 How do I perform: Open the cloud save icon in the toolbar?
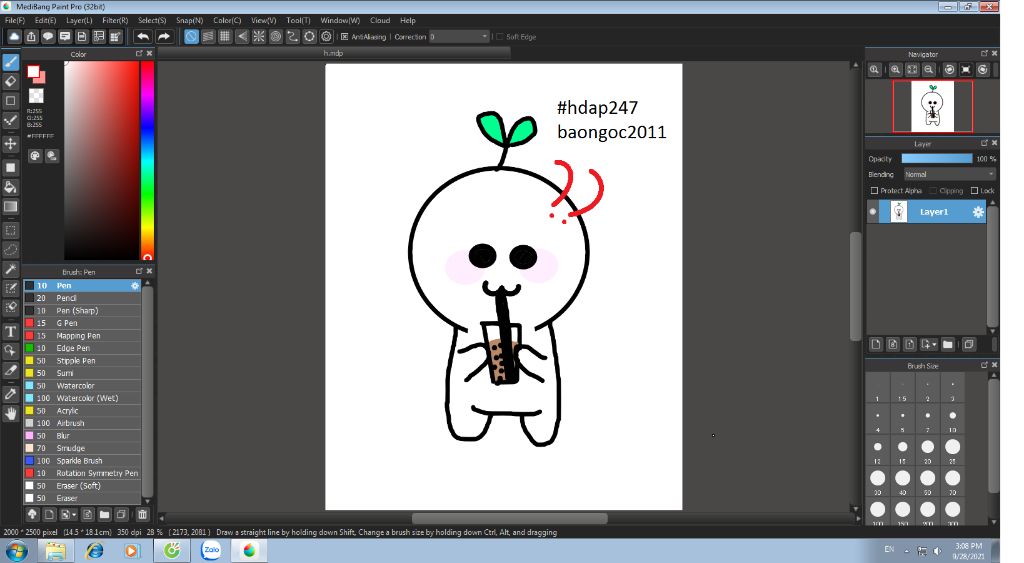[x=14, y=37]
